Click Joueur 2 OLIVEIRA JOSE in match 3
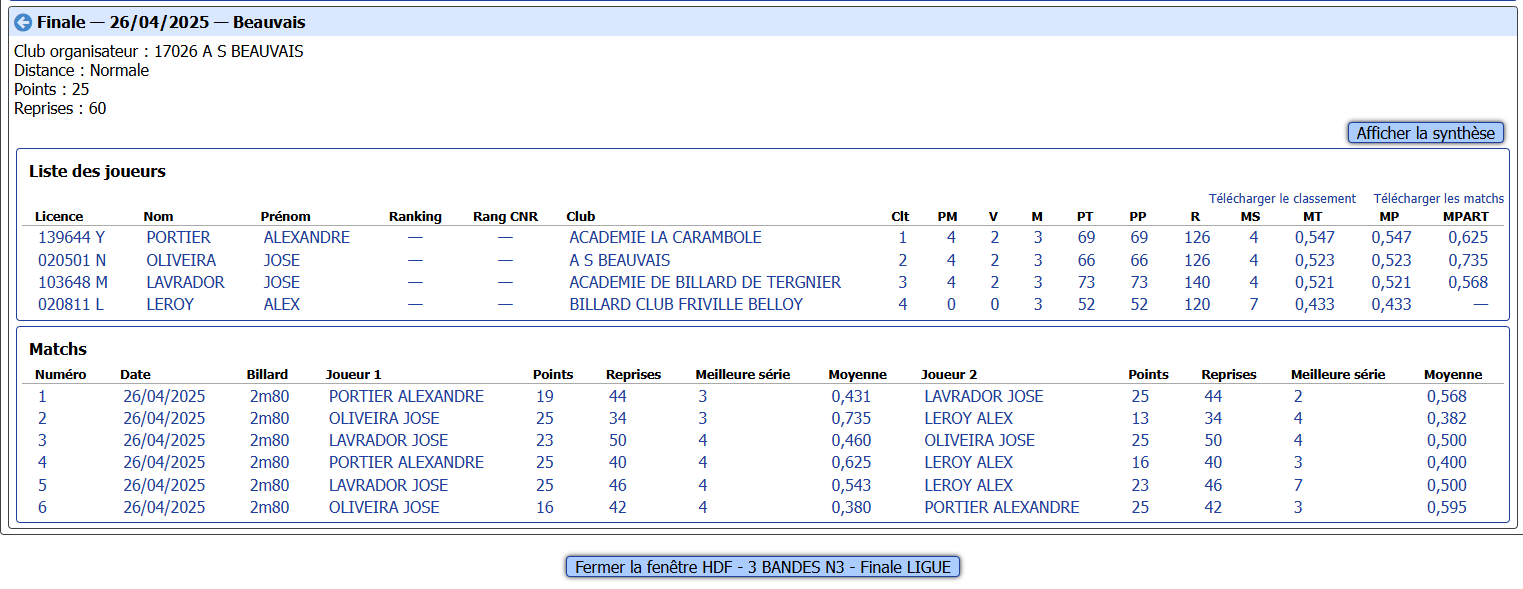Screen dimensions: 1523x589 (979, 440)
